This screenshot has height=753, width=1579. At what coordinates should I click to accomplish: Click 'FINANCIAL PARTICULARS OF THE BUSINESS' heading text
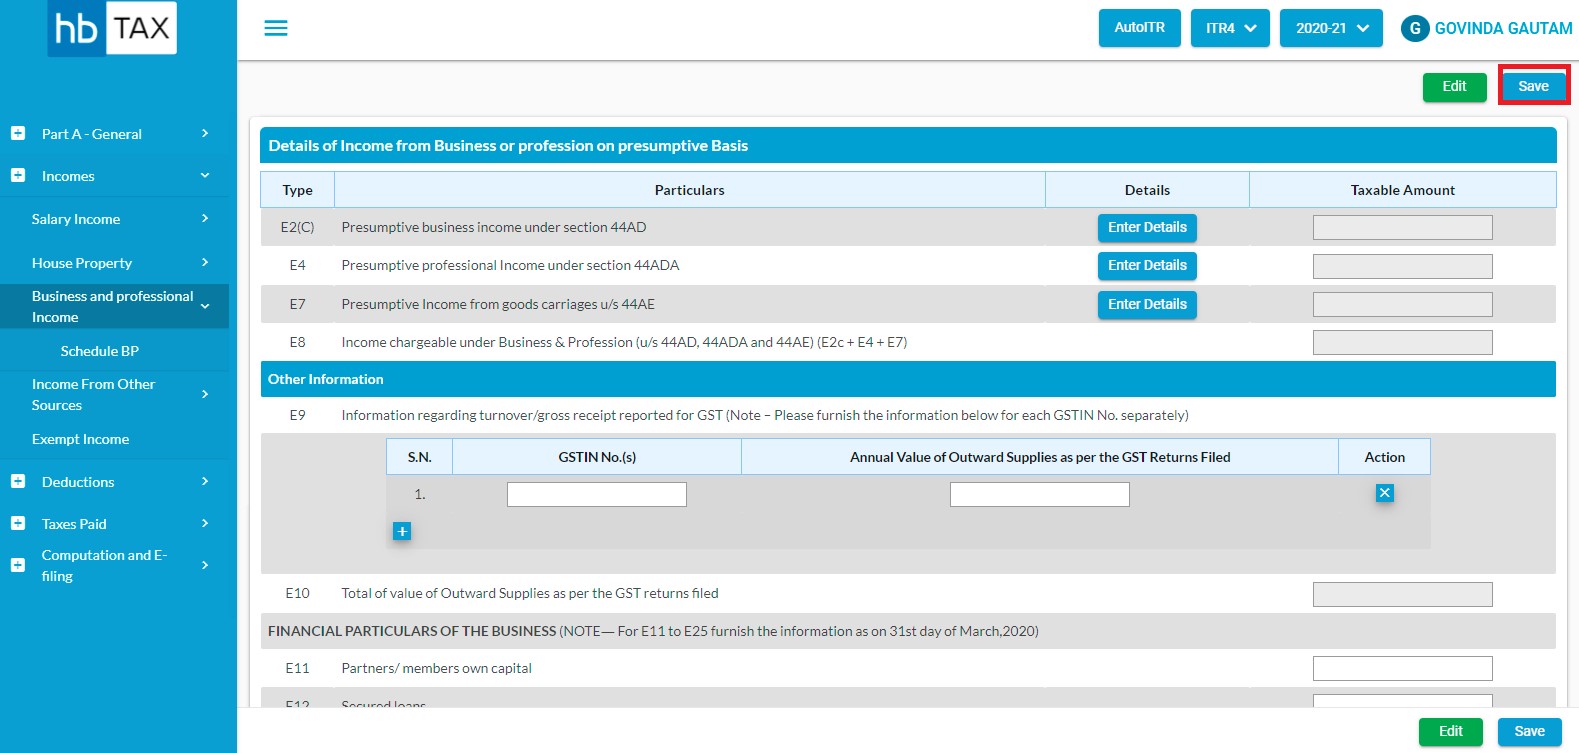coord(412,631)
